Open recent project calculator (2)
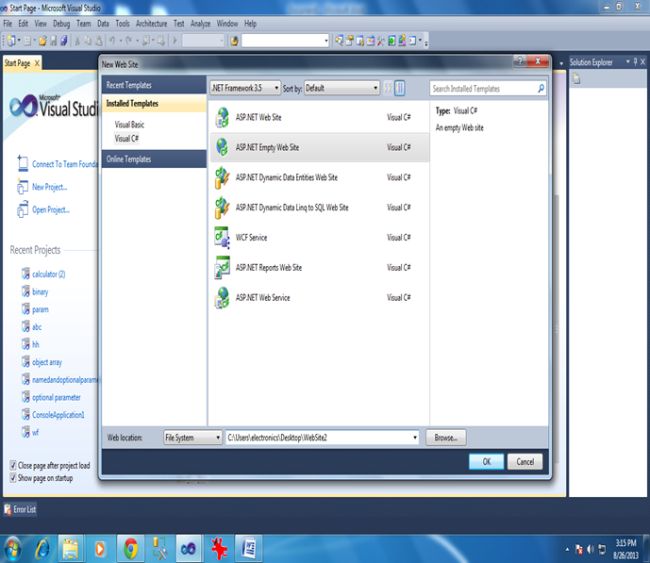 [49, 274]
